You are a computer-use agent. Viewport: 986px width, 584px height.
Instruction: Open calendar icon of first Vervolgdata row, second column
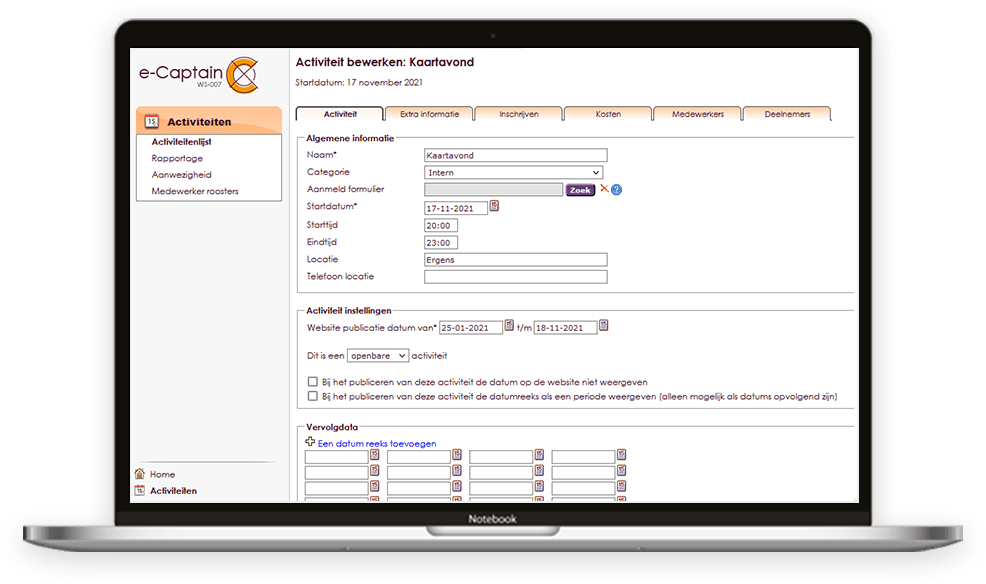click(457, 454)
